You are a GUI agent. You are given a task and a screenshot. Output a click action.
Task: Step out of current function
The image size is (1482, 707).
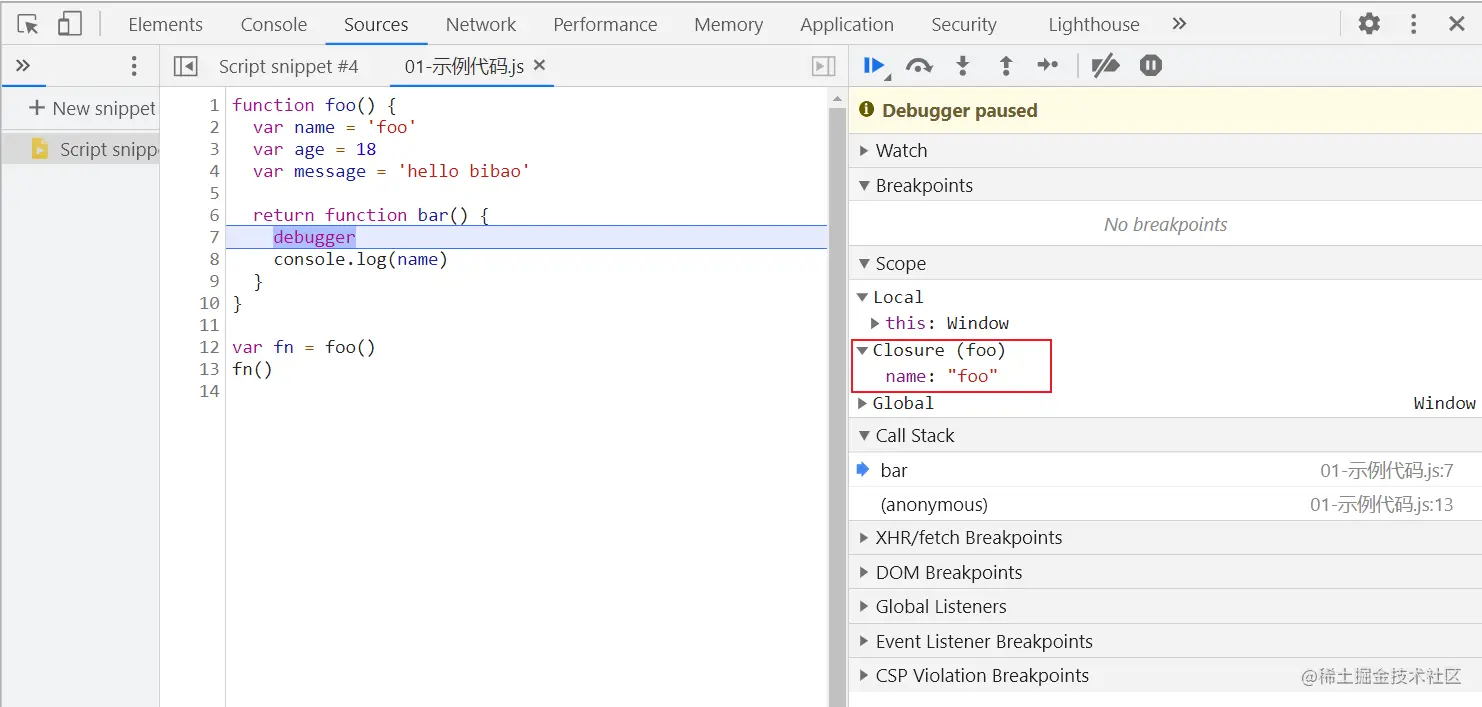[x=1006, y=66]
